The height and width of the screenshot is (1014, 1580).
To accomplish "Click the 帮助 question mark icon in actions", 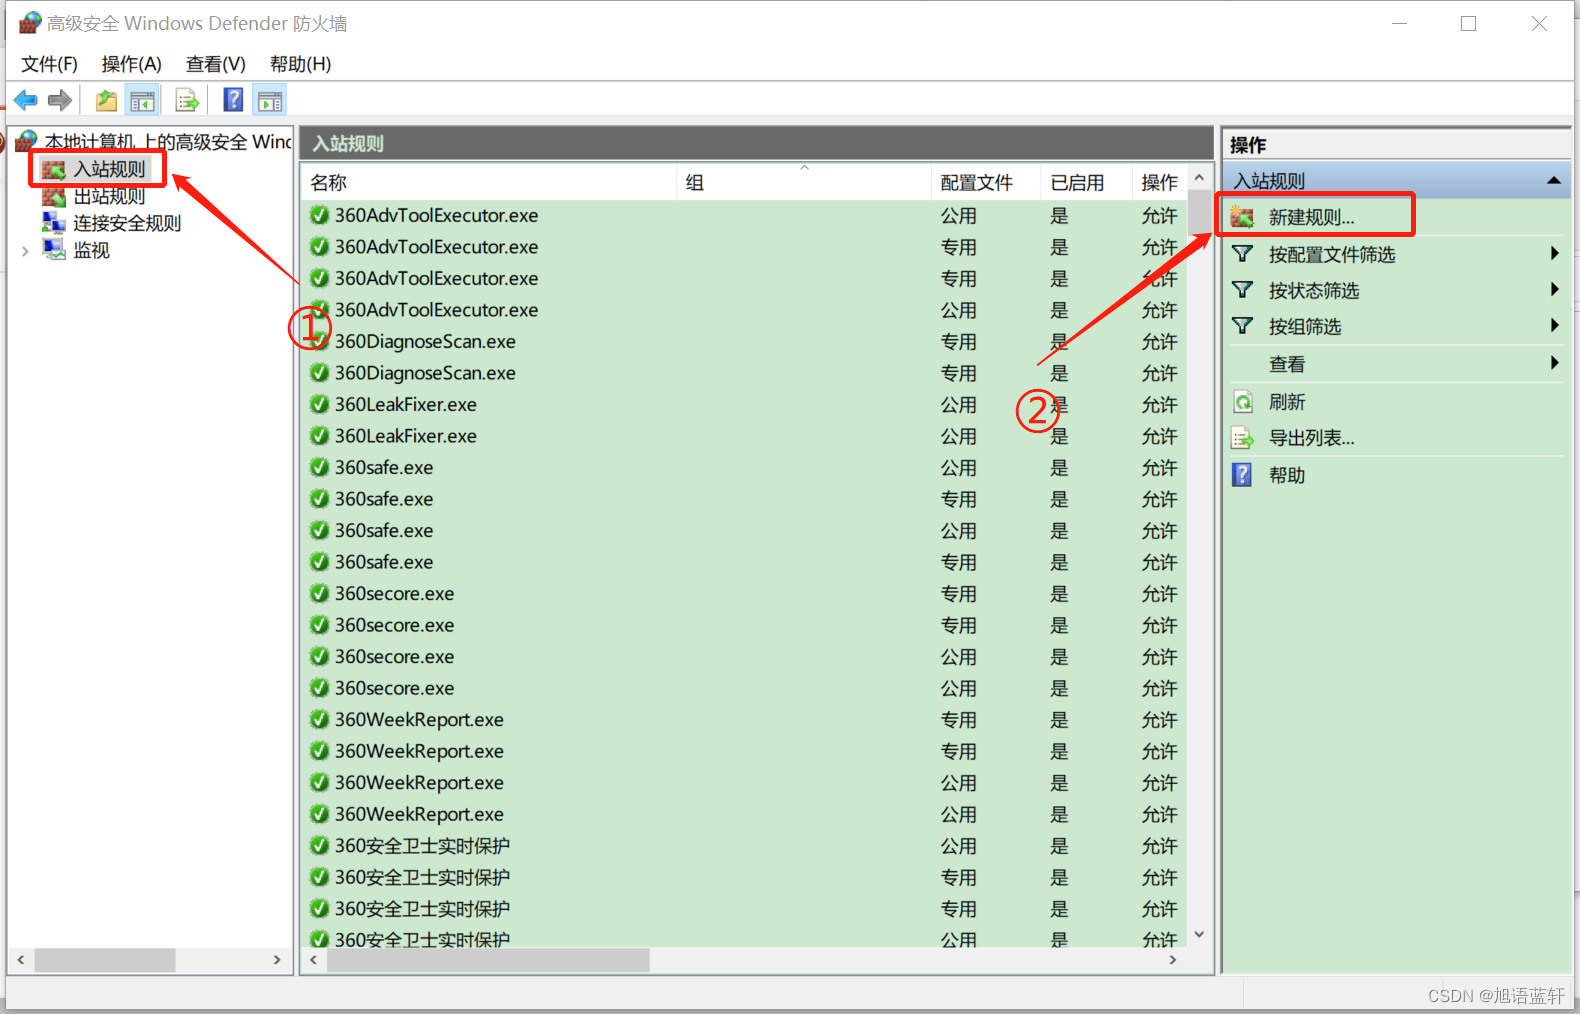I will point(1242,475).
